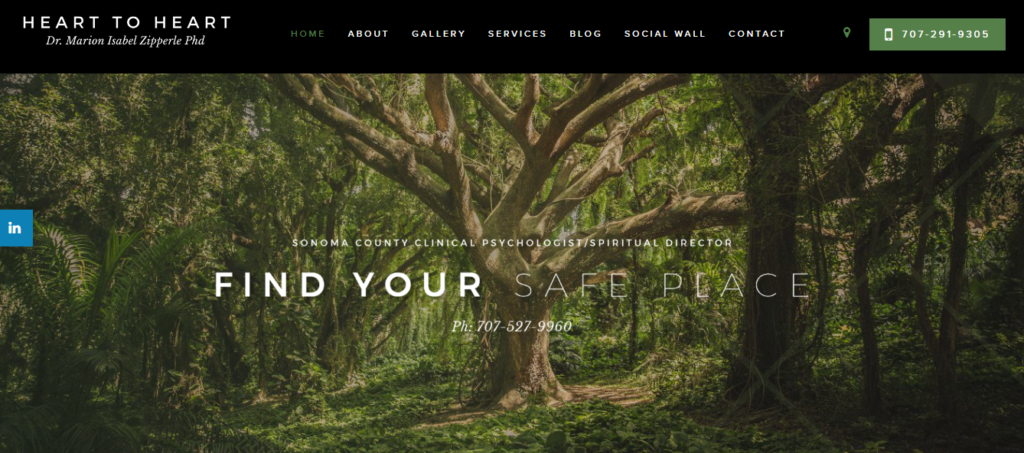The image size is (1024, 453).
Task: Select Gallery in the navigation bar
Action: click(x=439, y=34)
